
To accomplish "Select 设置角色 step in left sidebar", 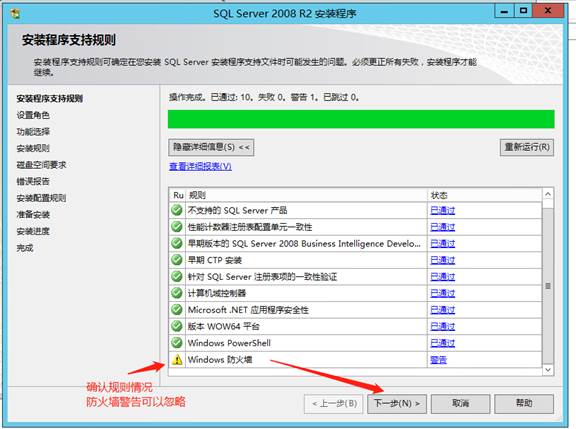I will click(33, 115).
